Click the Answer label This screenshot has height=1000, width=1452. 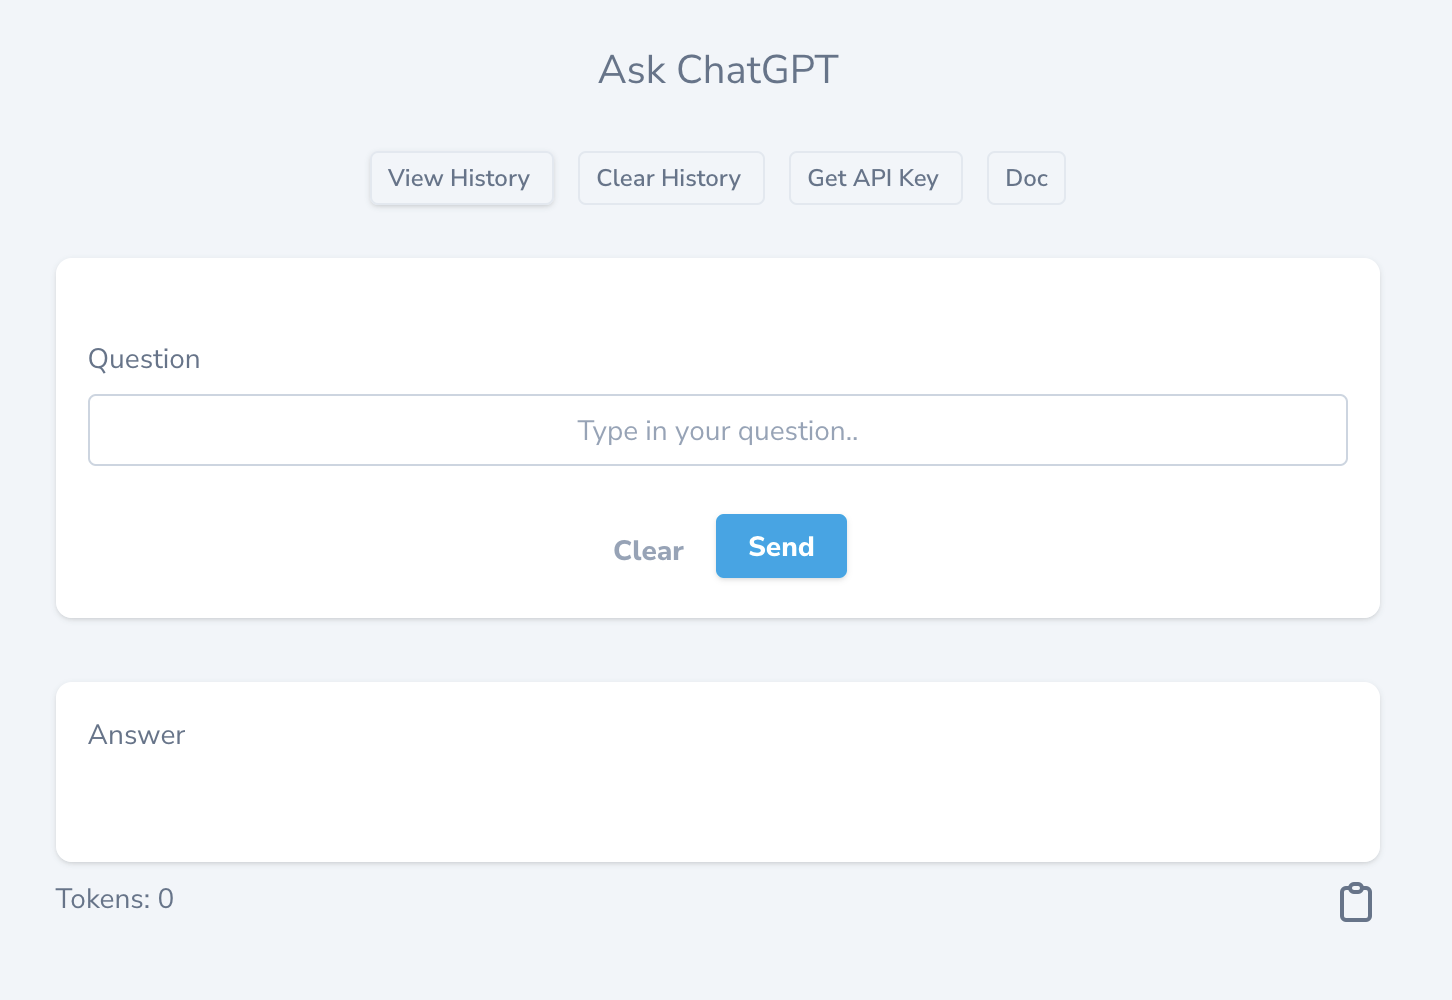tap(137, 734)
